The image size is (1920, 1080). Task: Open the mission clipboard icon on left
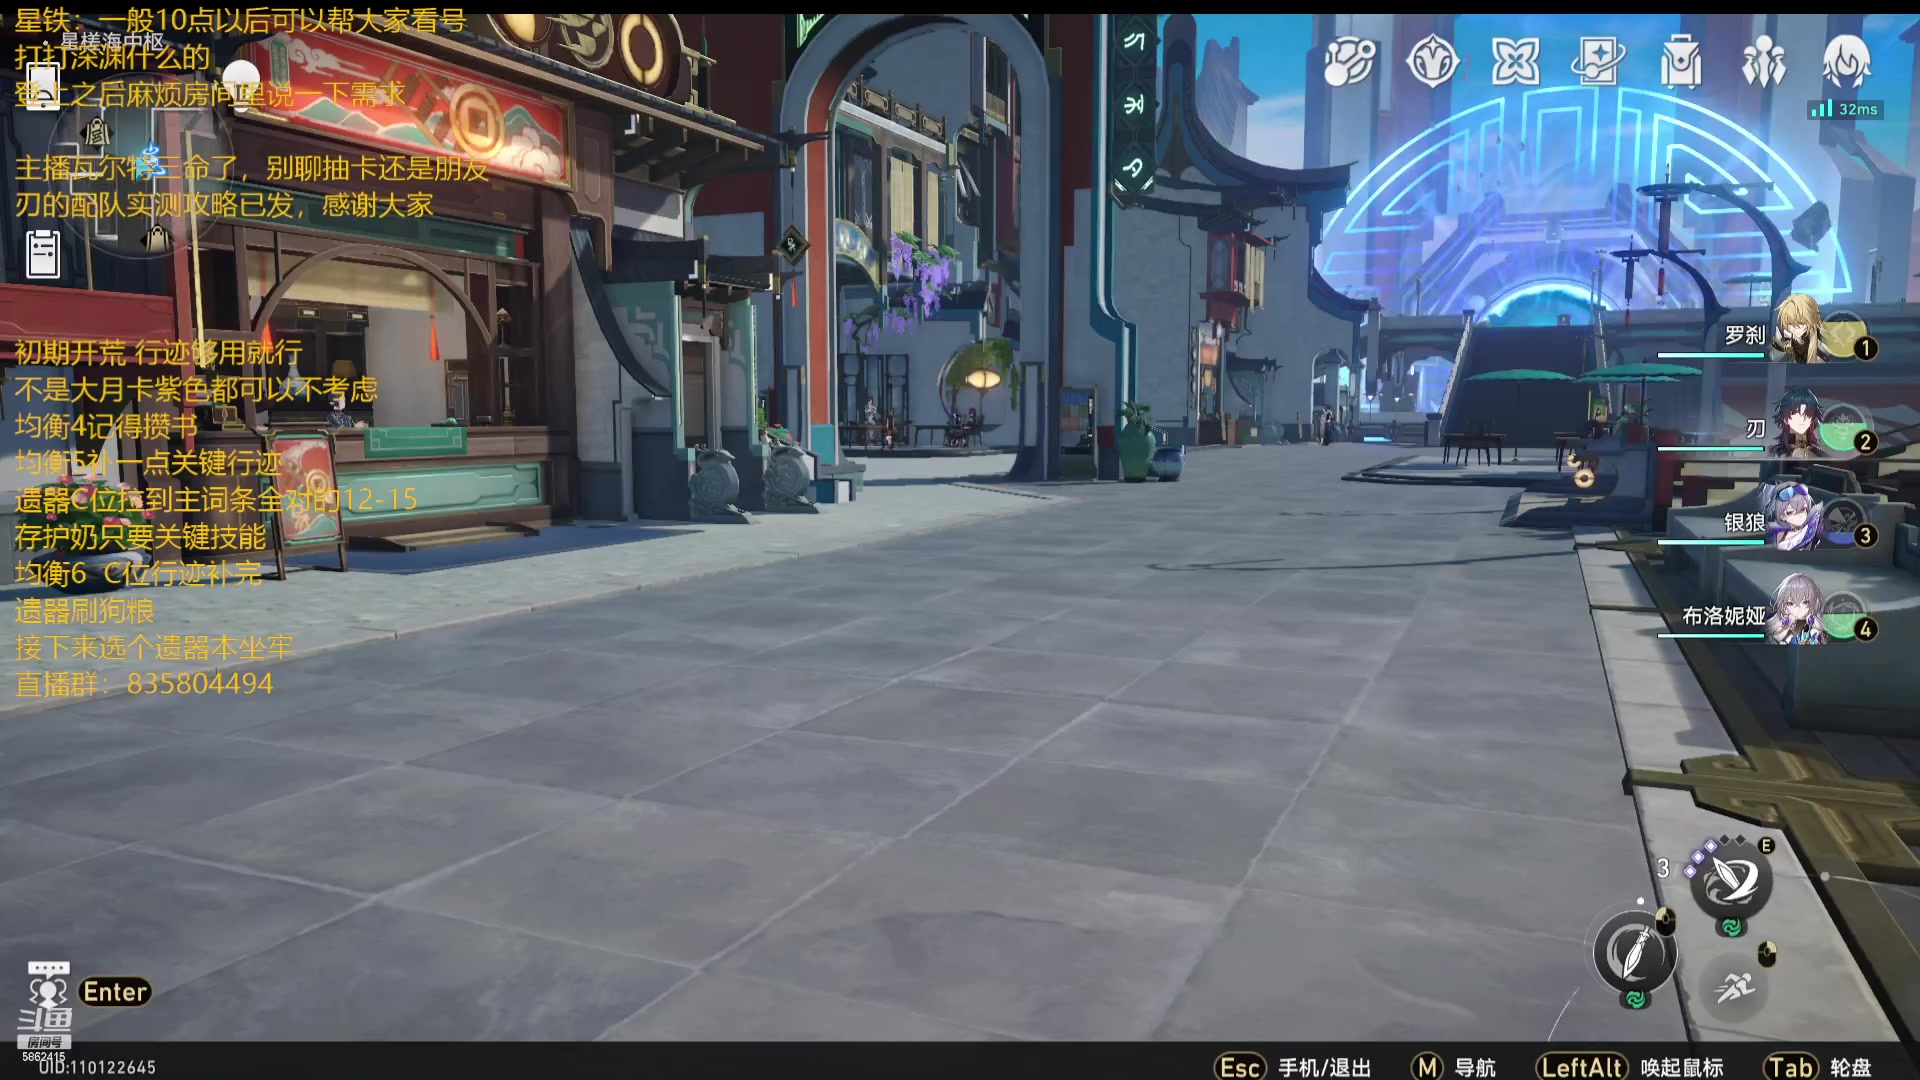[x=43, y=254]
